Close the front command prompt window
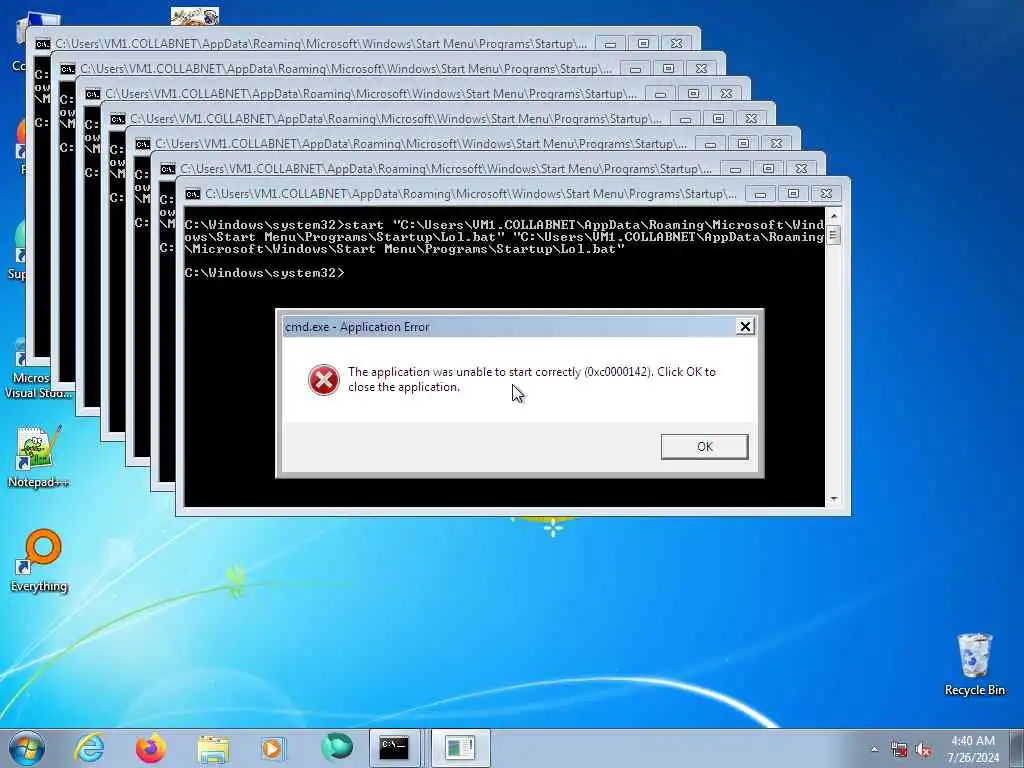The width and height of the screenshot is (1024, 768). (826, 194)
